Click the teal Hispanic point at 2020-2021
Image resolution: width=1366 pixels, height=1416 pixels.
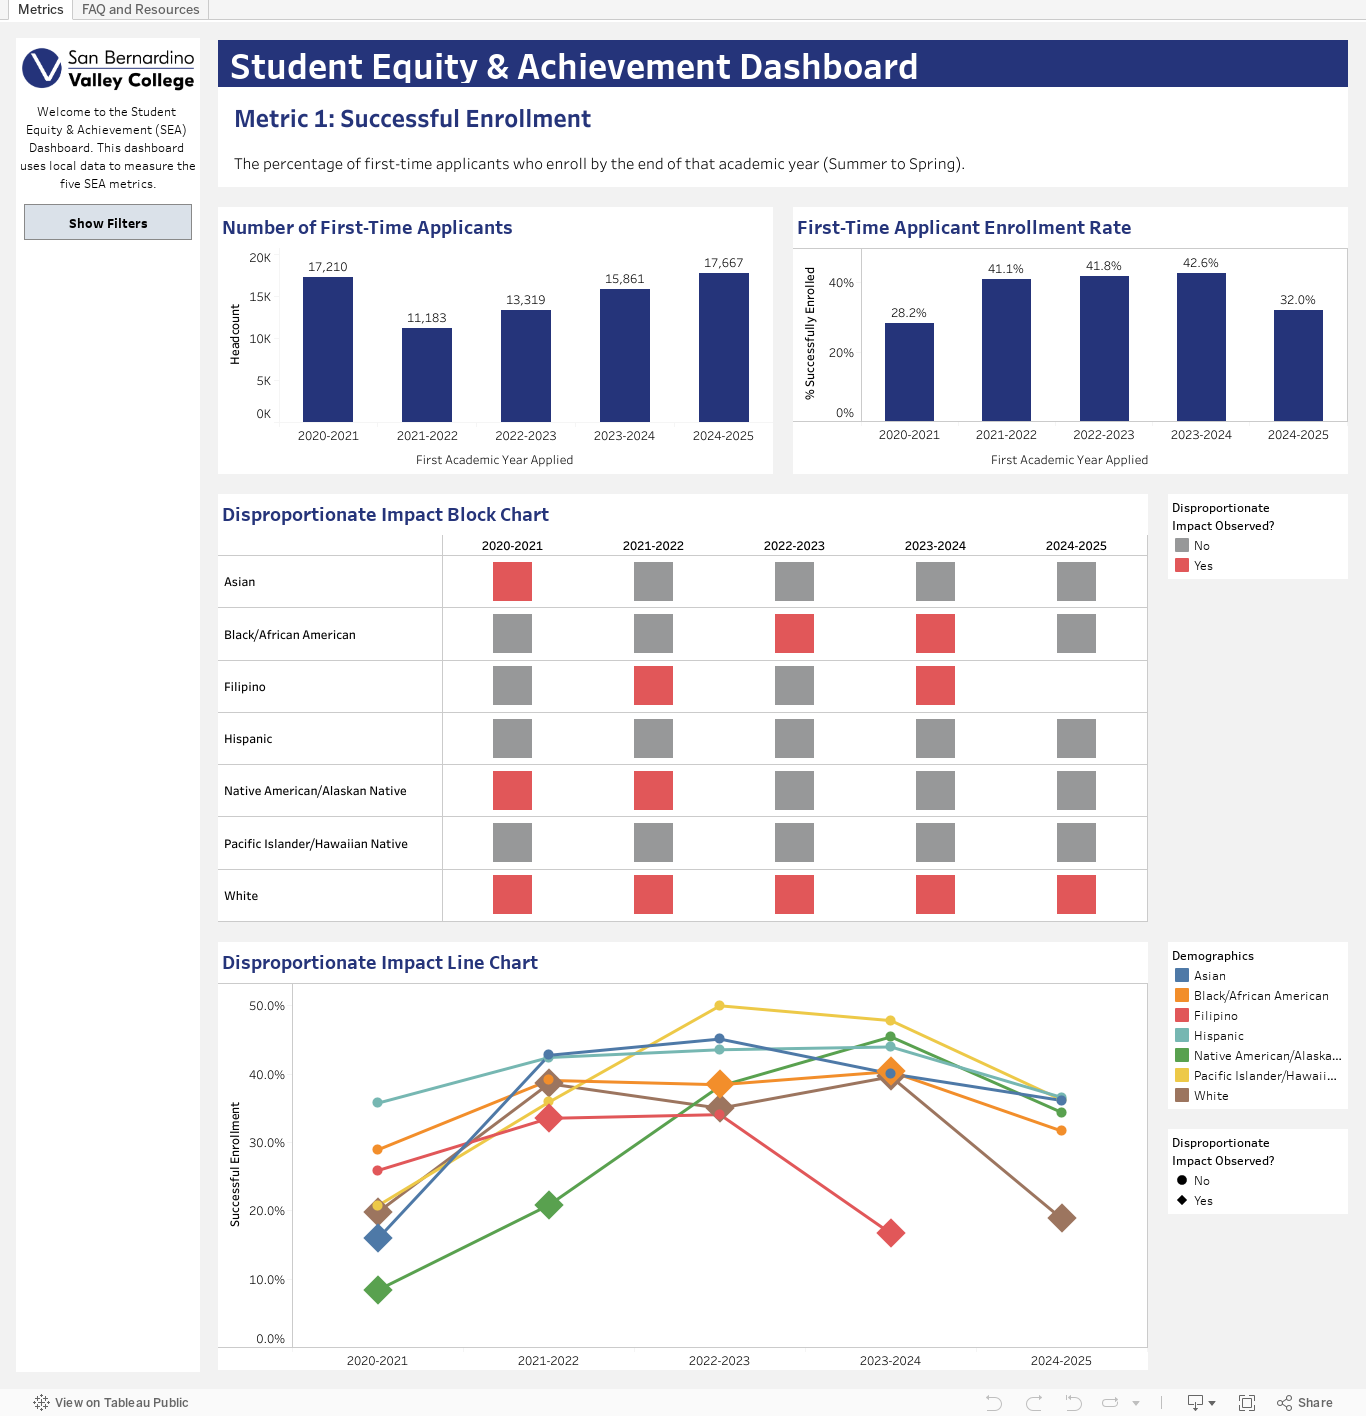[377, 1102]
